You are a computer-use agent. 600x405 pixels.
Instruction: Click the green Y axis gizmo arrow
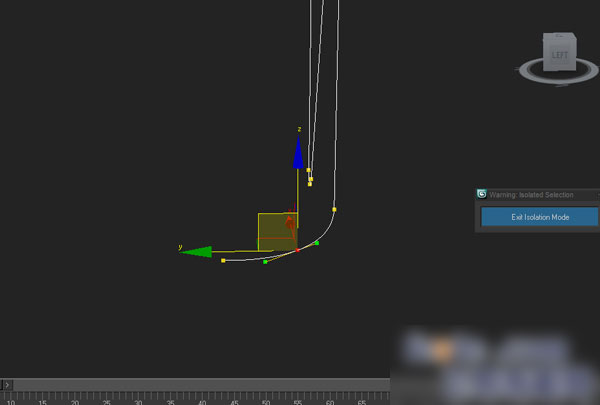coord(196,251)
